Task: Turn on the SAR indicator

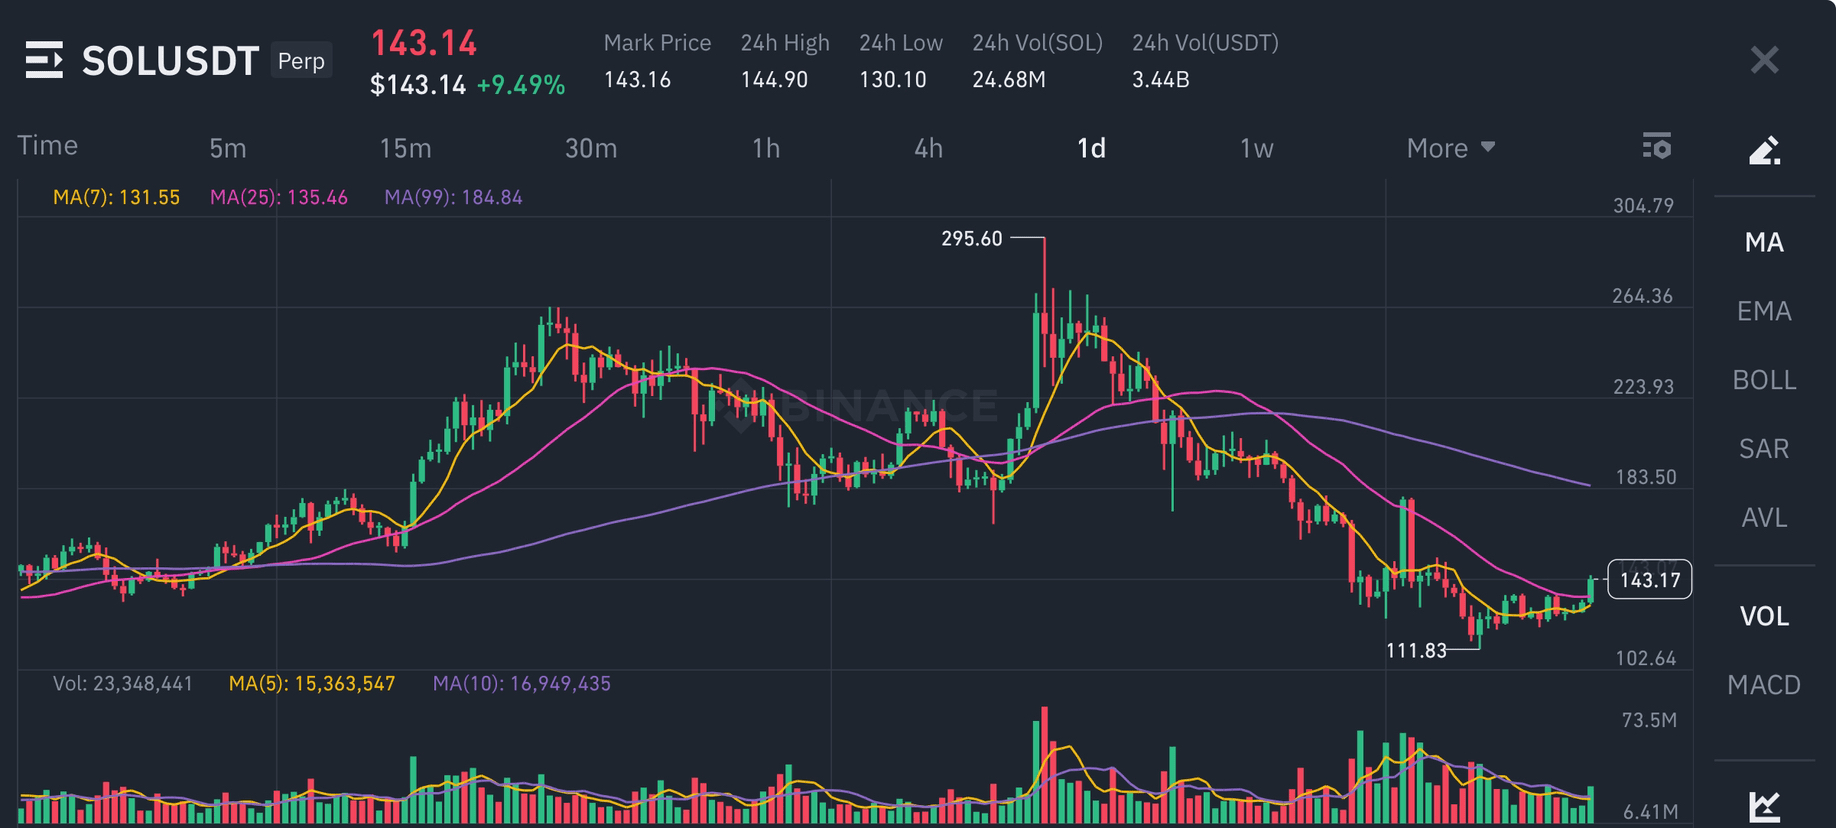Action: [1764, 449]
